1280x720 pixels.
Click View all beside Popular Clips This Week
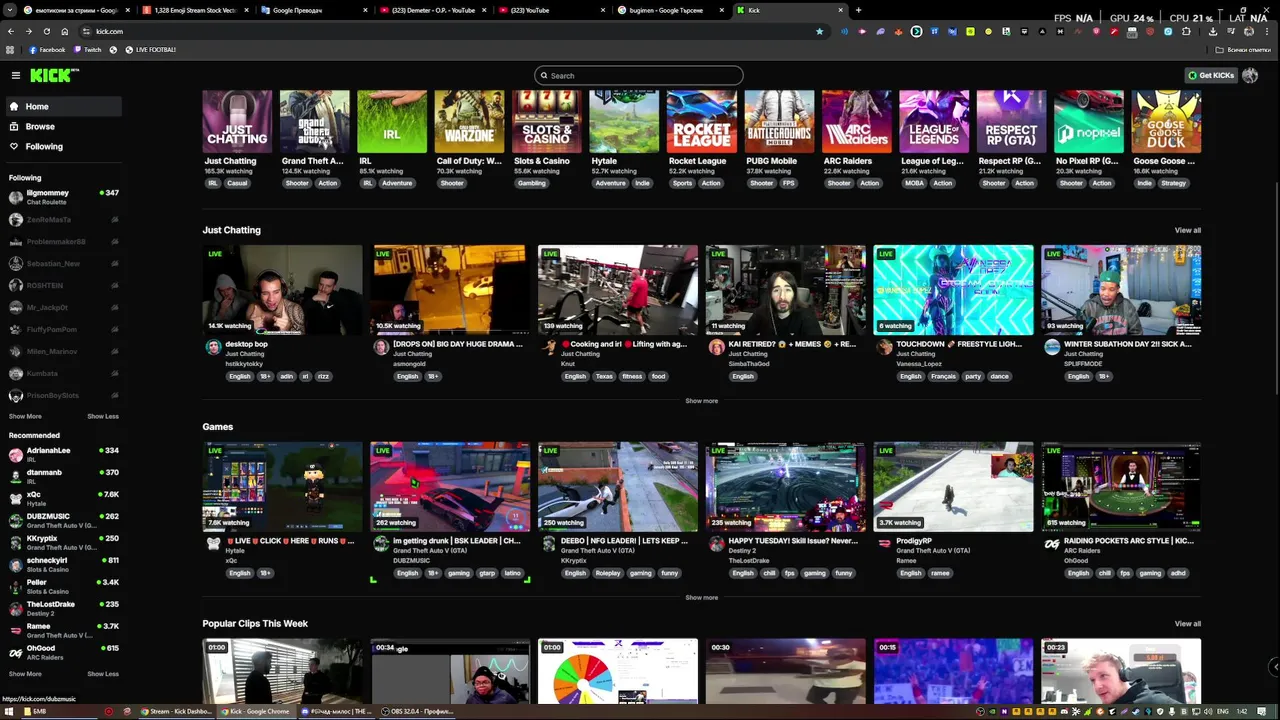1188,624
